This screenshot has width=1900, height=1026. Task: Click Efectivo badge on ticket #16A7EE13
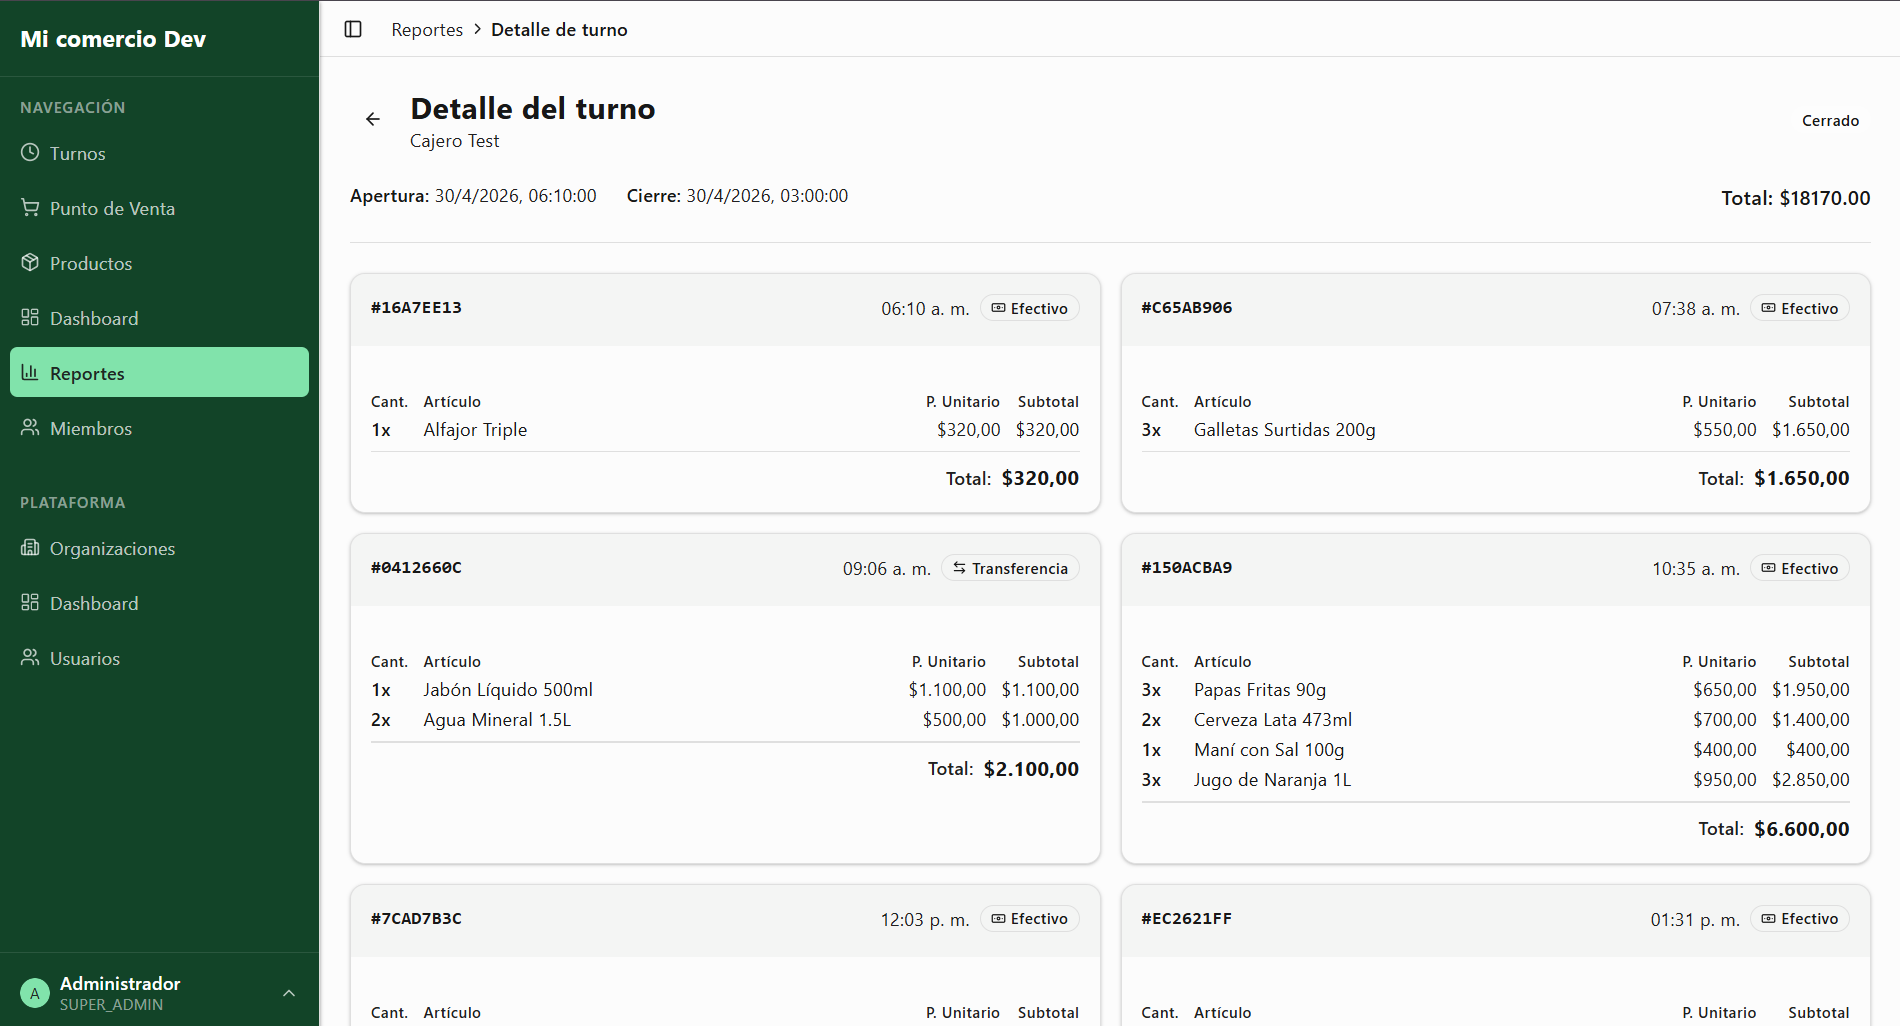(x=1030, y=308)
